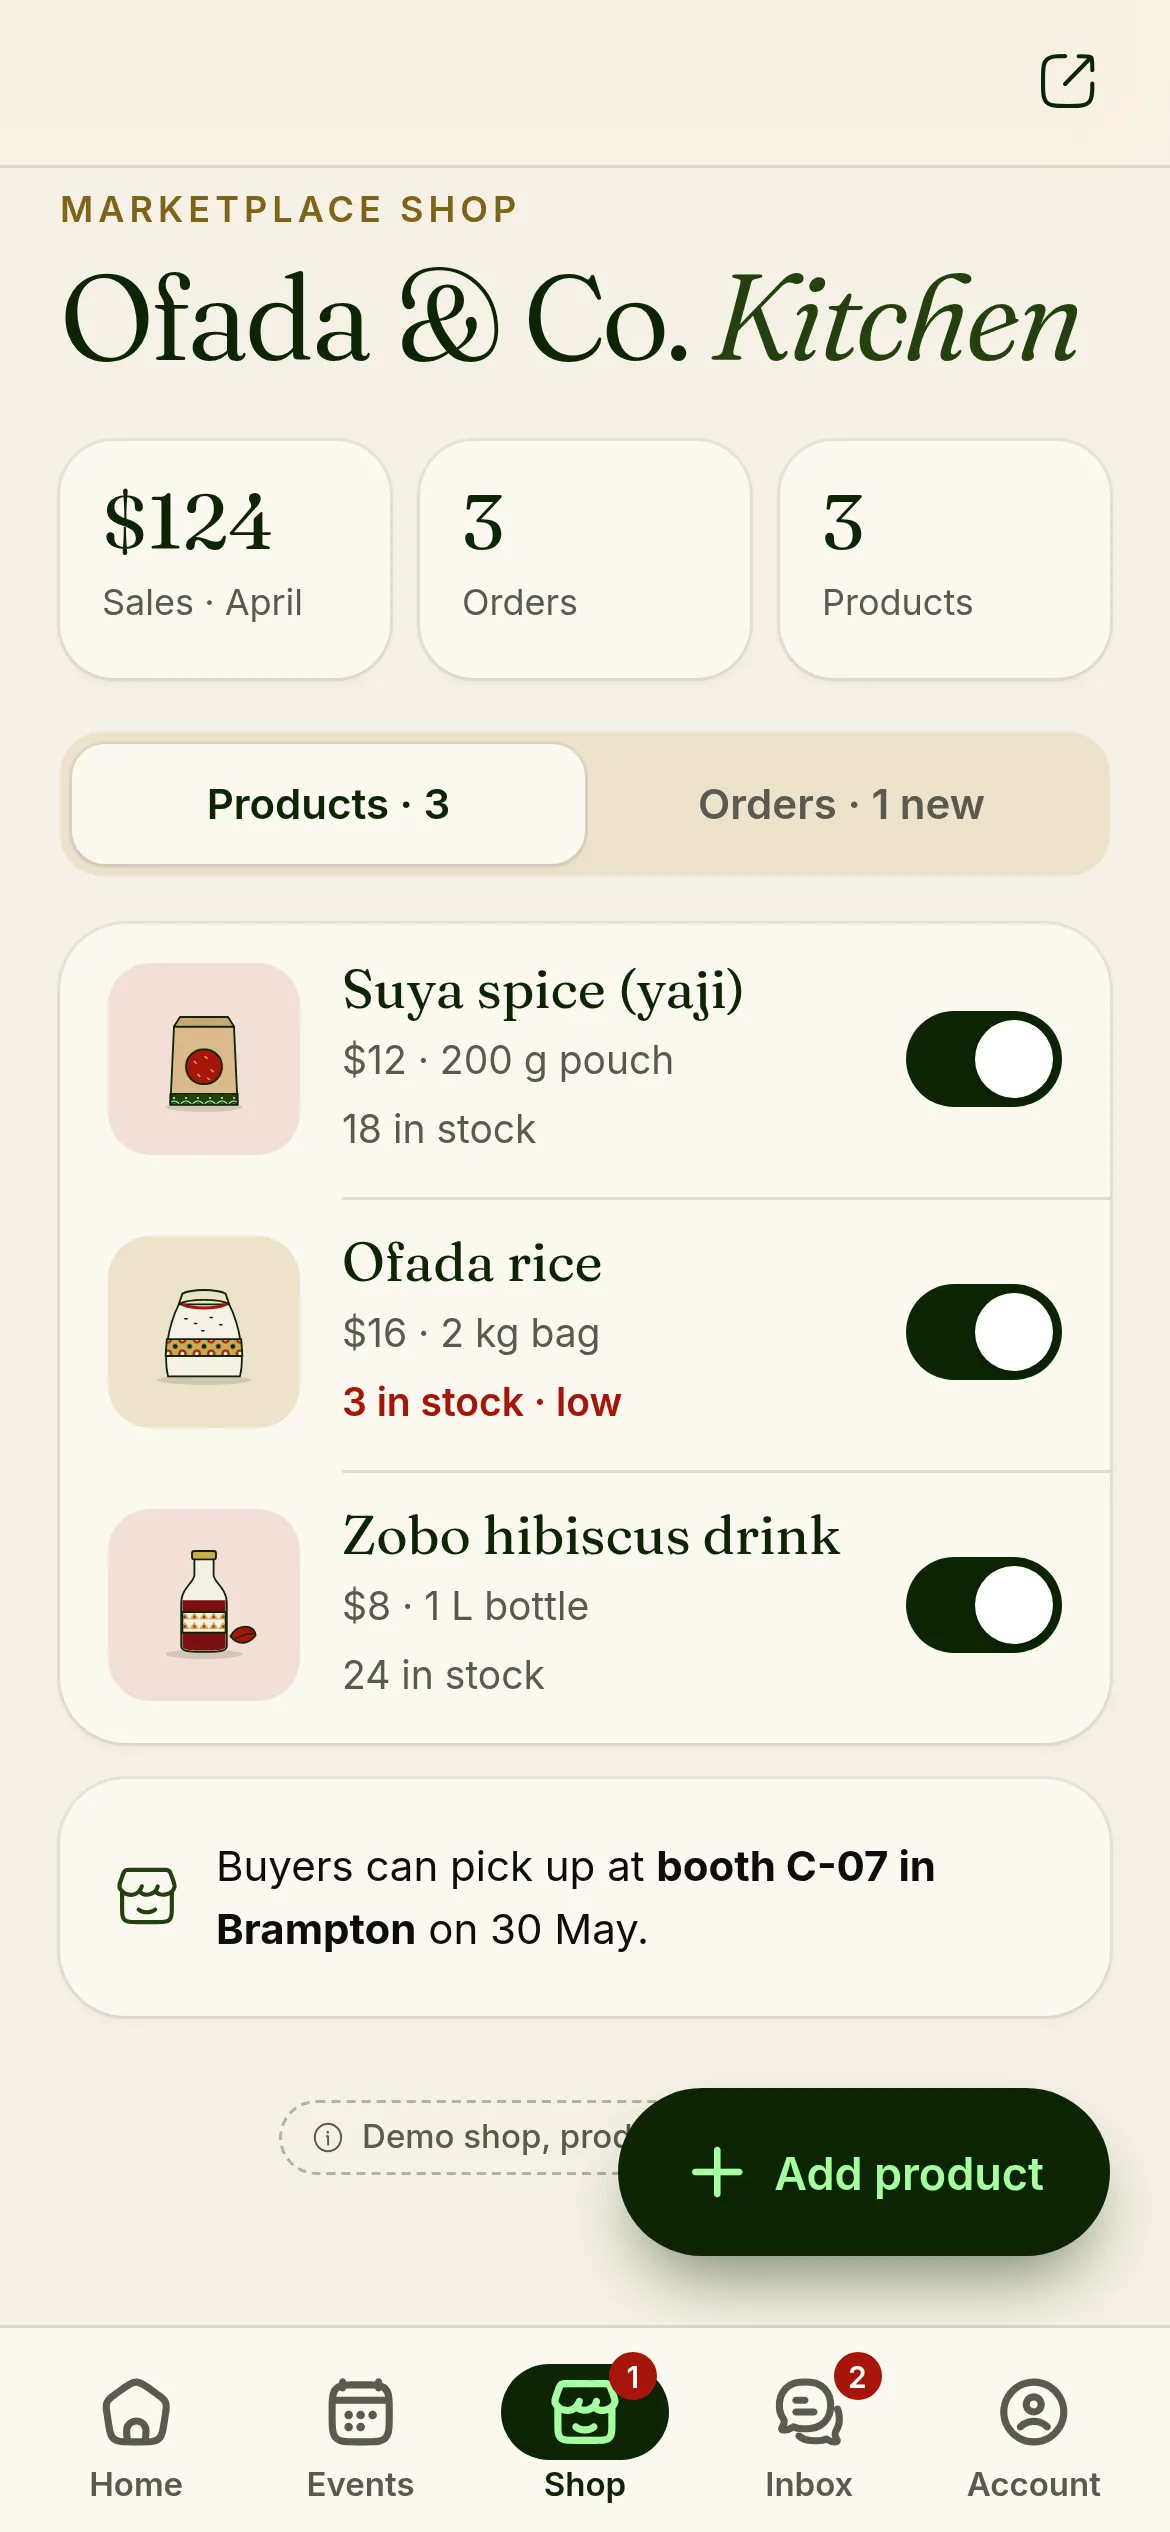Image resolution: width=1170 pixels, height=2532 pixels.
Task: Switch to the Orders · 1 new tab
Action: [841, 804]
